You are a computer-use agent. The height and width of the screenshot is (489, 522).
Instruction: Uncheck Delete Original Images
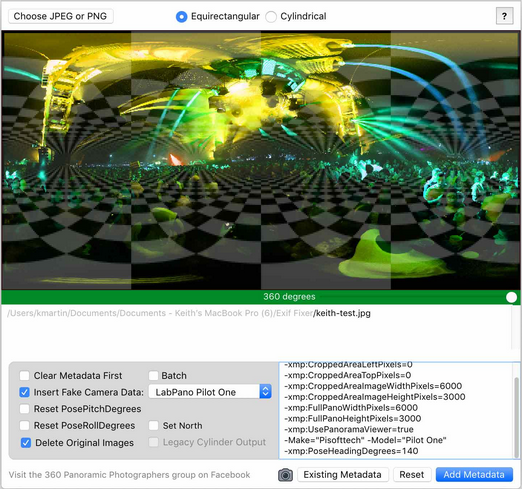coord(26,443)
